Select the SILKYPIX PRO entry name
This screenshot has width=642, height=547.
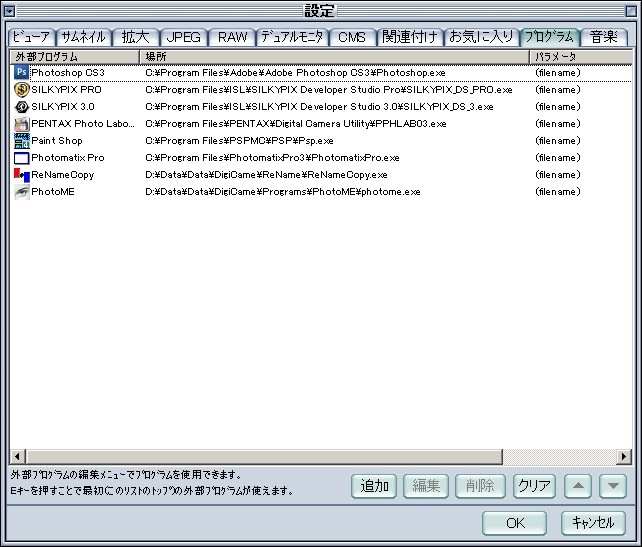pos(66,90)
